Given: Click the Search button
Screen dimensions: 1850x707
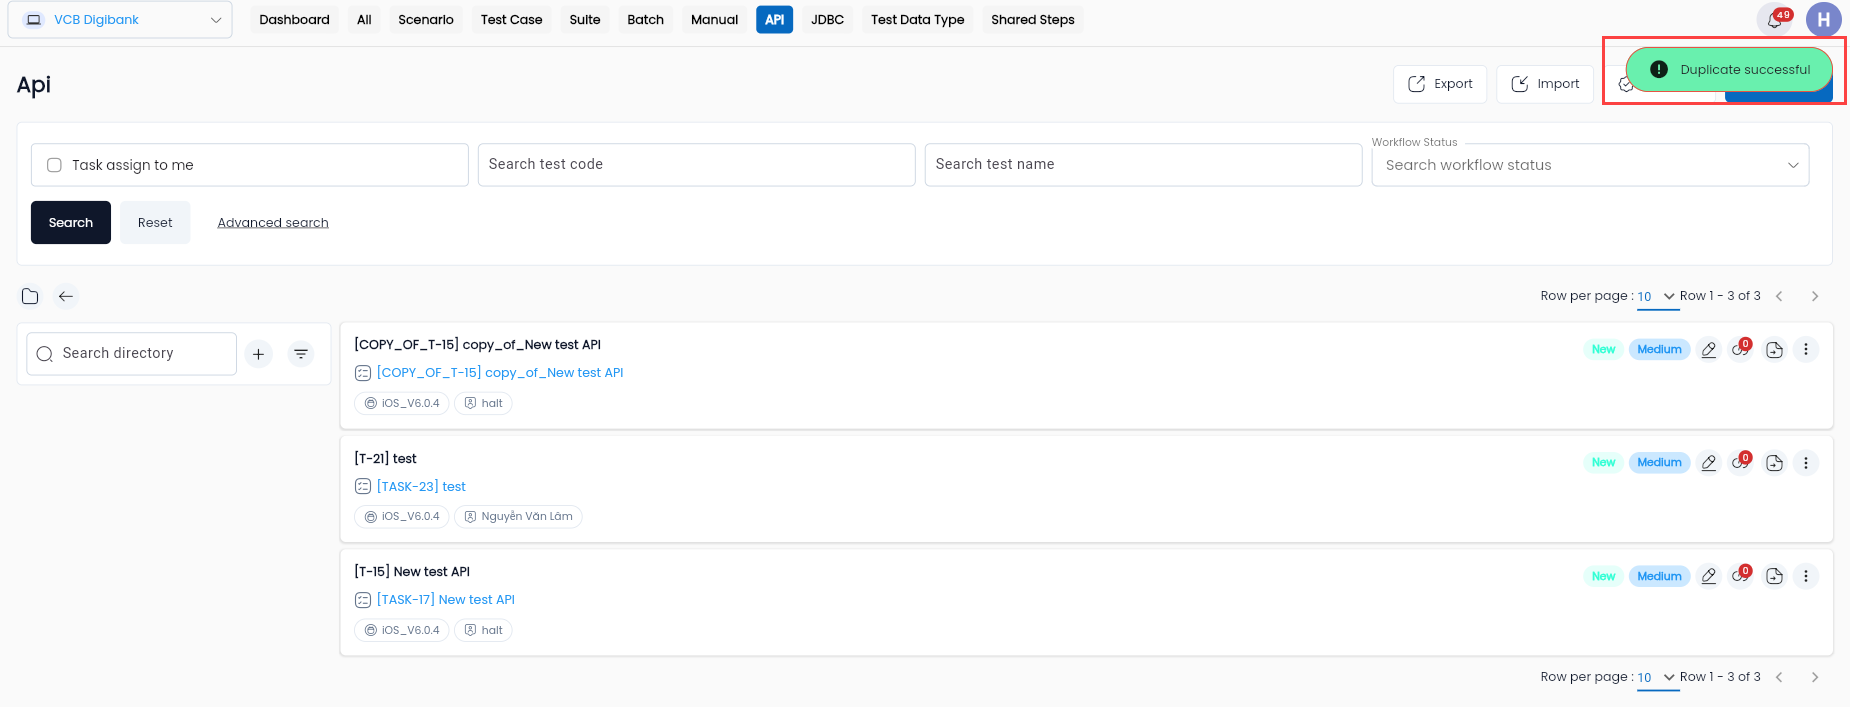Looking at the screenshot, I should click(71, 223).
